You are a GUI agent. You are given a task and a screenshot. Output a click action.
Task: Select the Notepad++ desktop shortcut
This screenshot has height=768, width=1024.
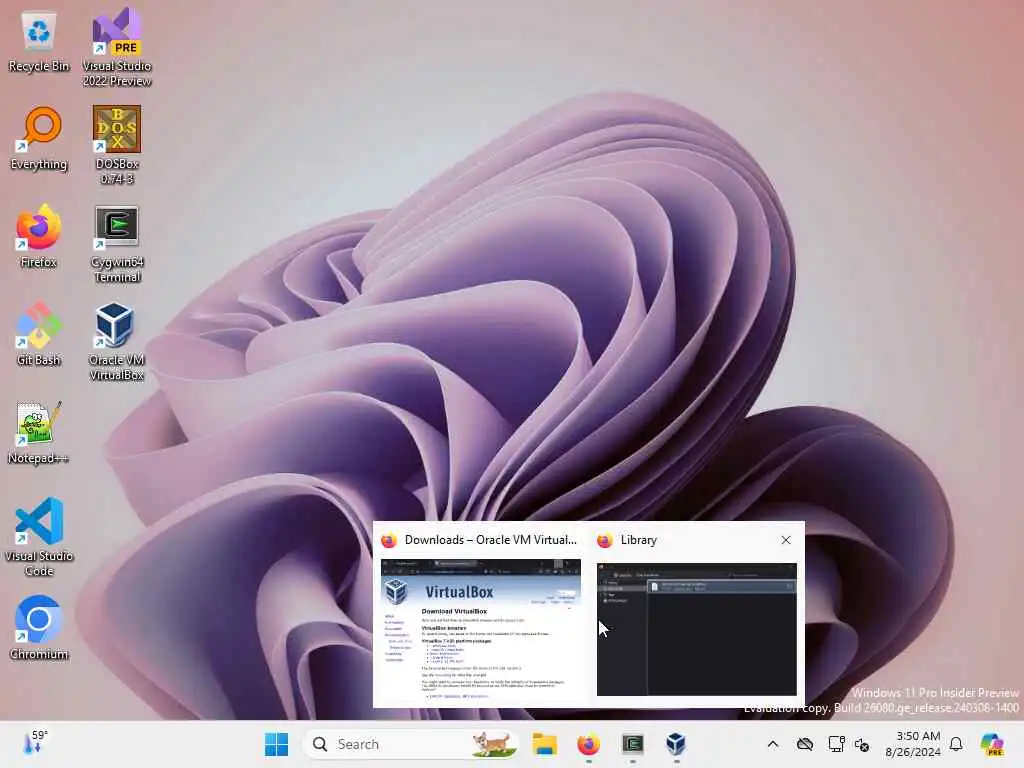[x=39, y=433]
